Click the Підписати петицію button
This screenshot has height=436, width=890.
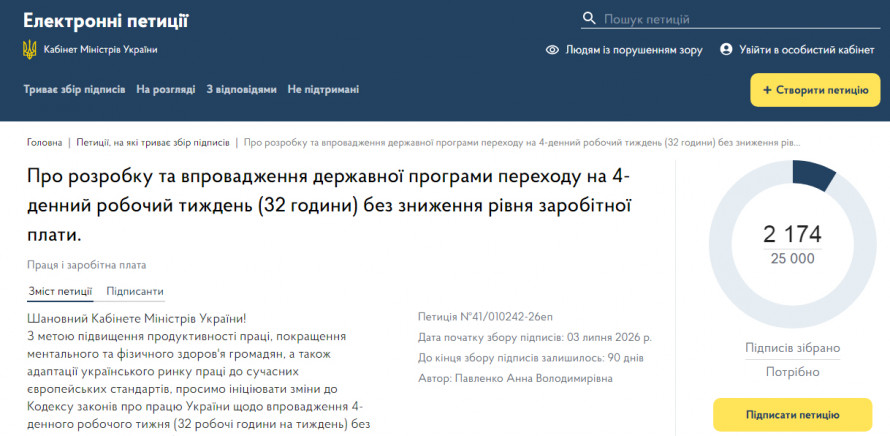coord(792,414)
